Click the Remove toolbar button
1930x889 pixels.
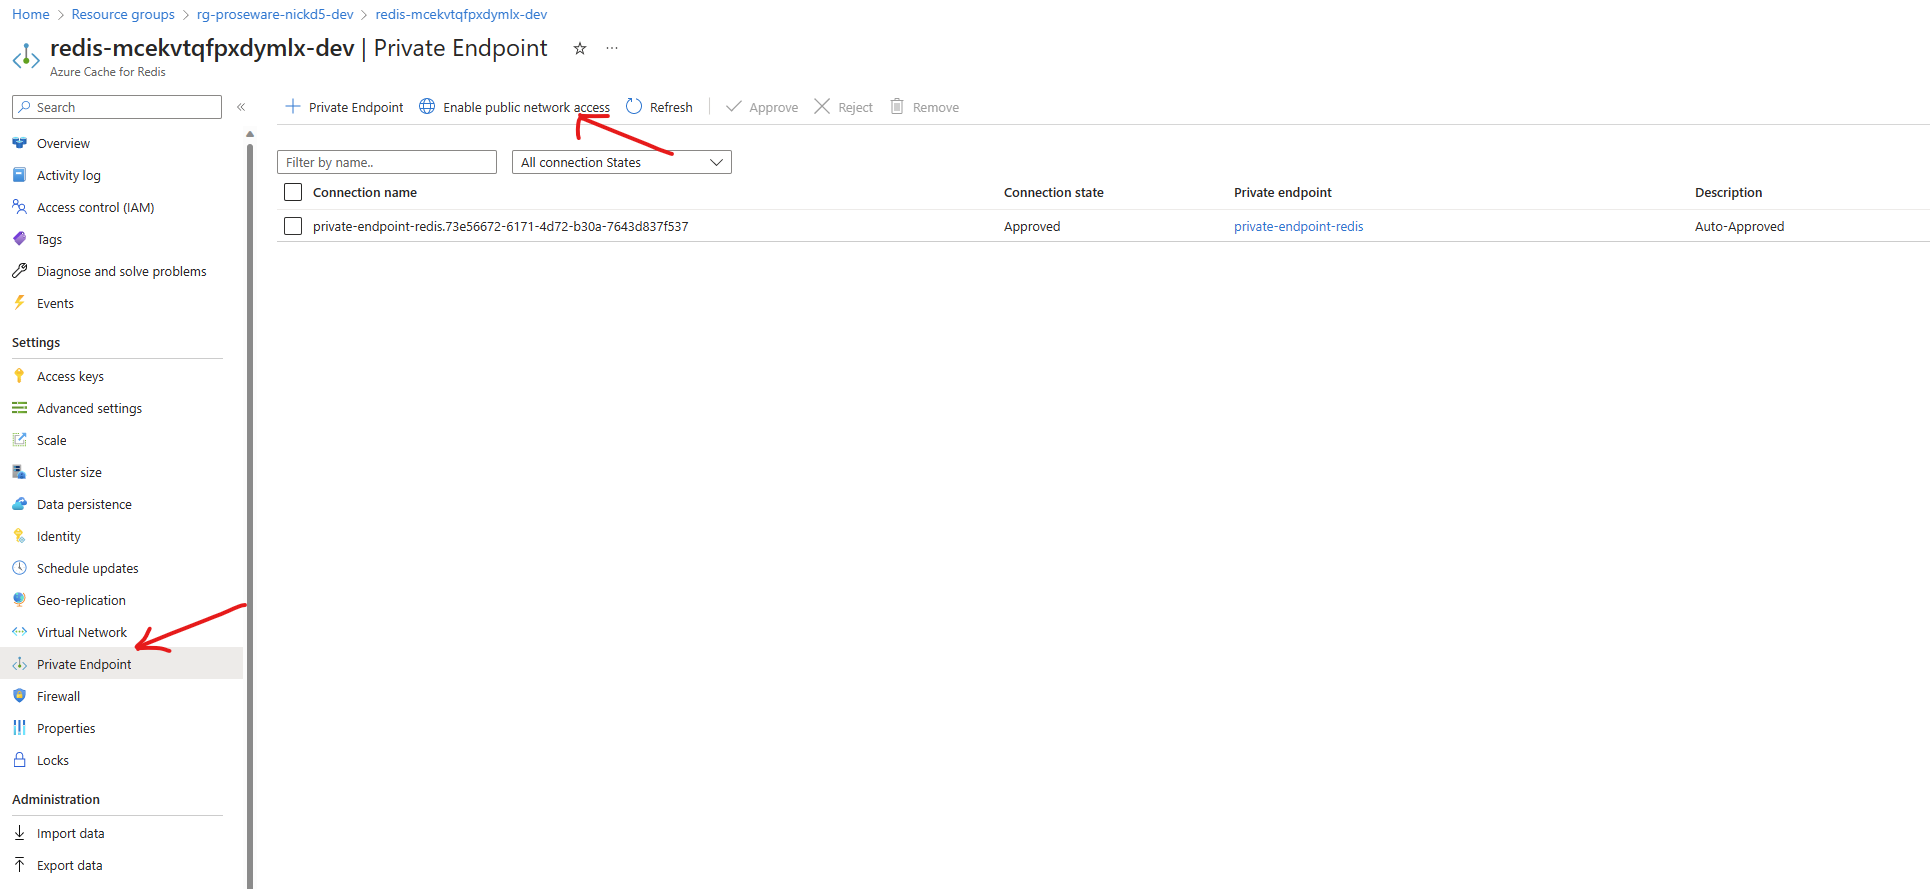pos(924,107)
